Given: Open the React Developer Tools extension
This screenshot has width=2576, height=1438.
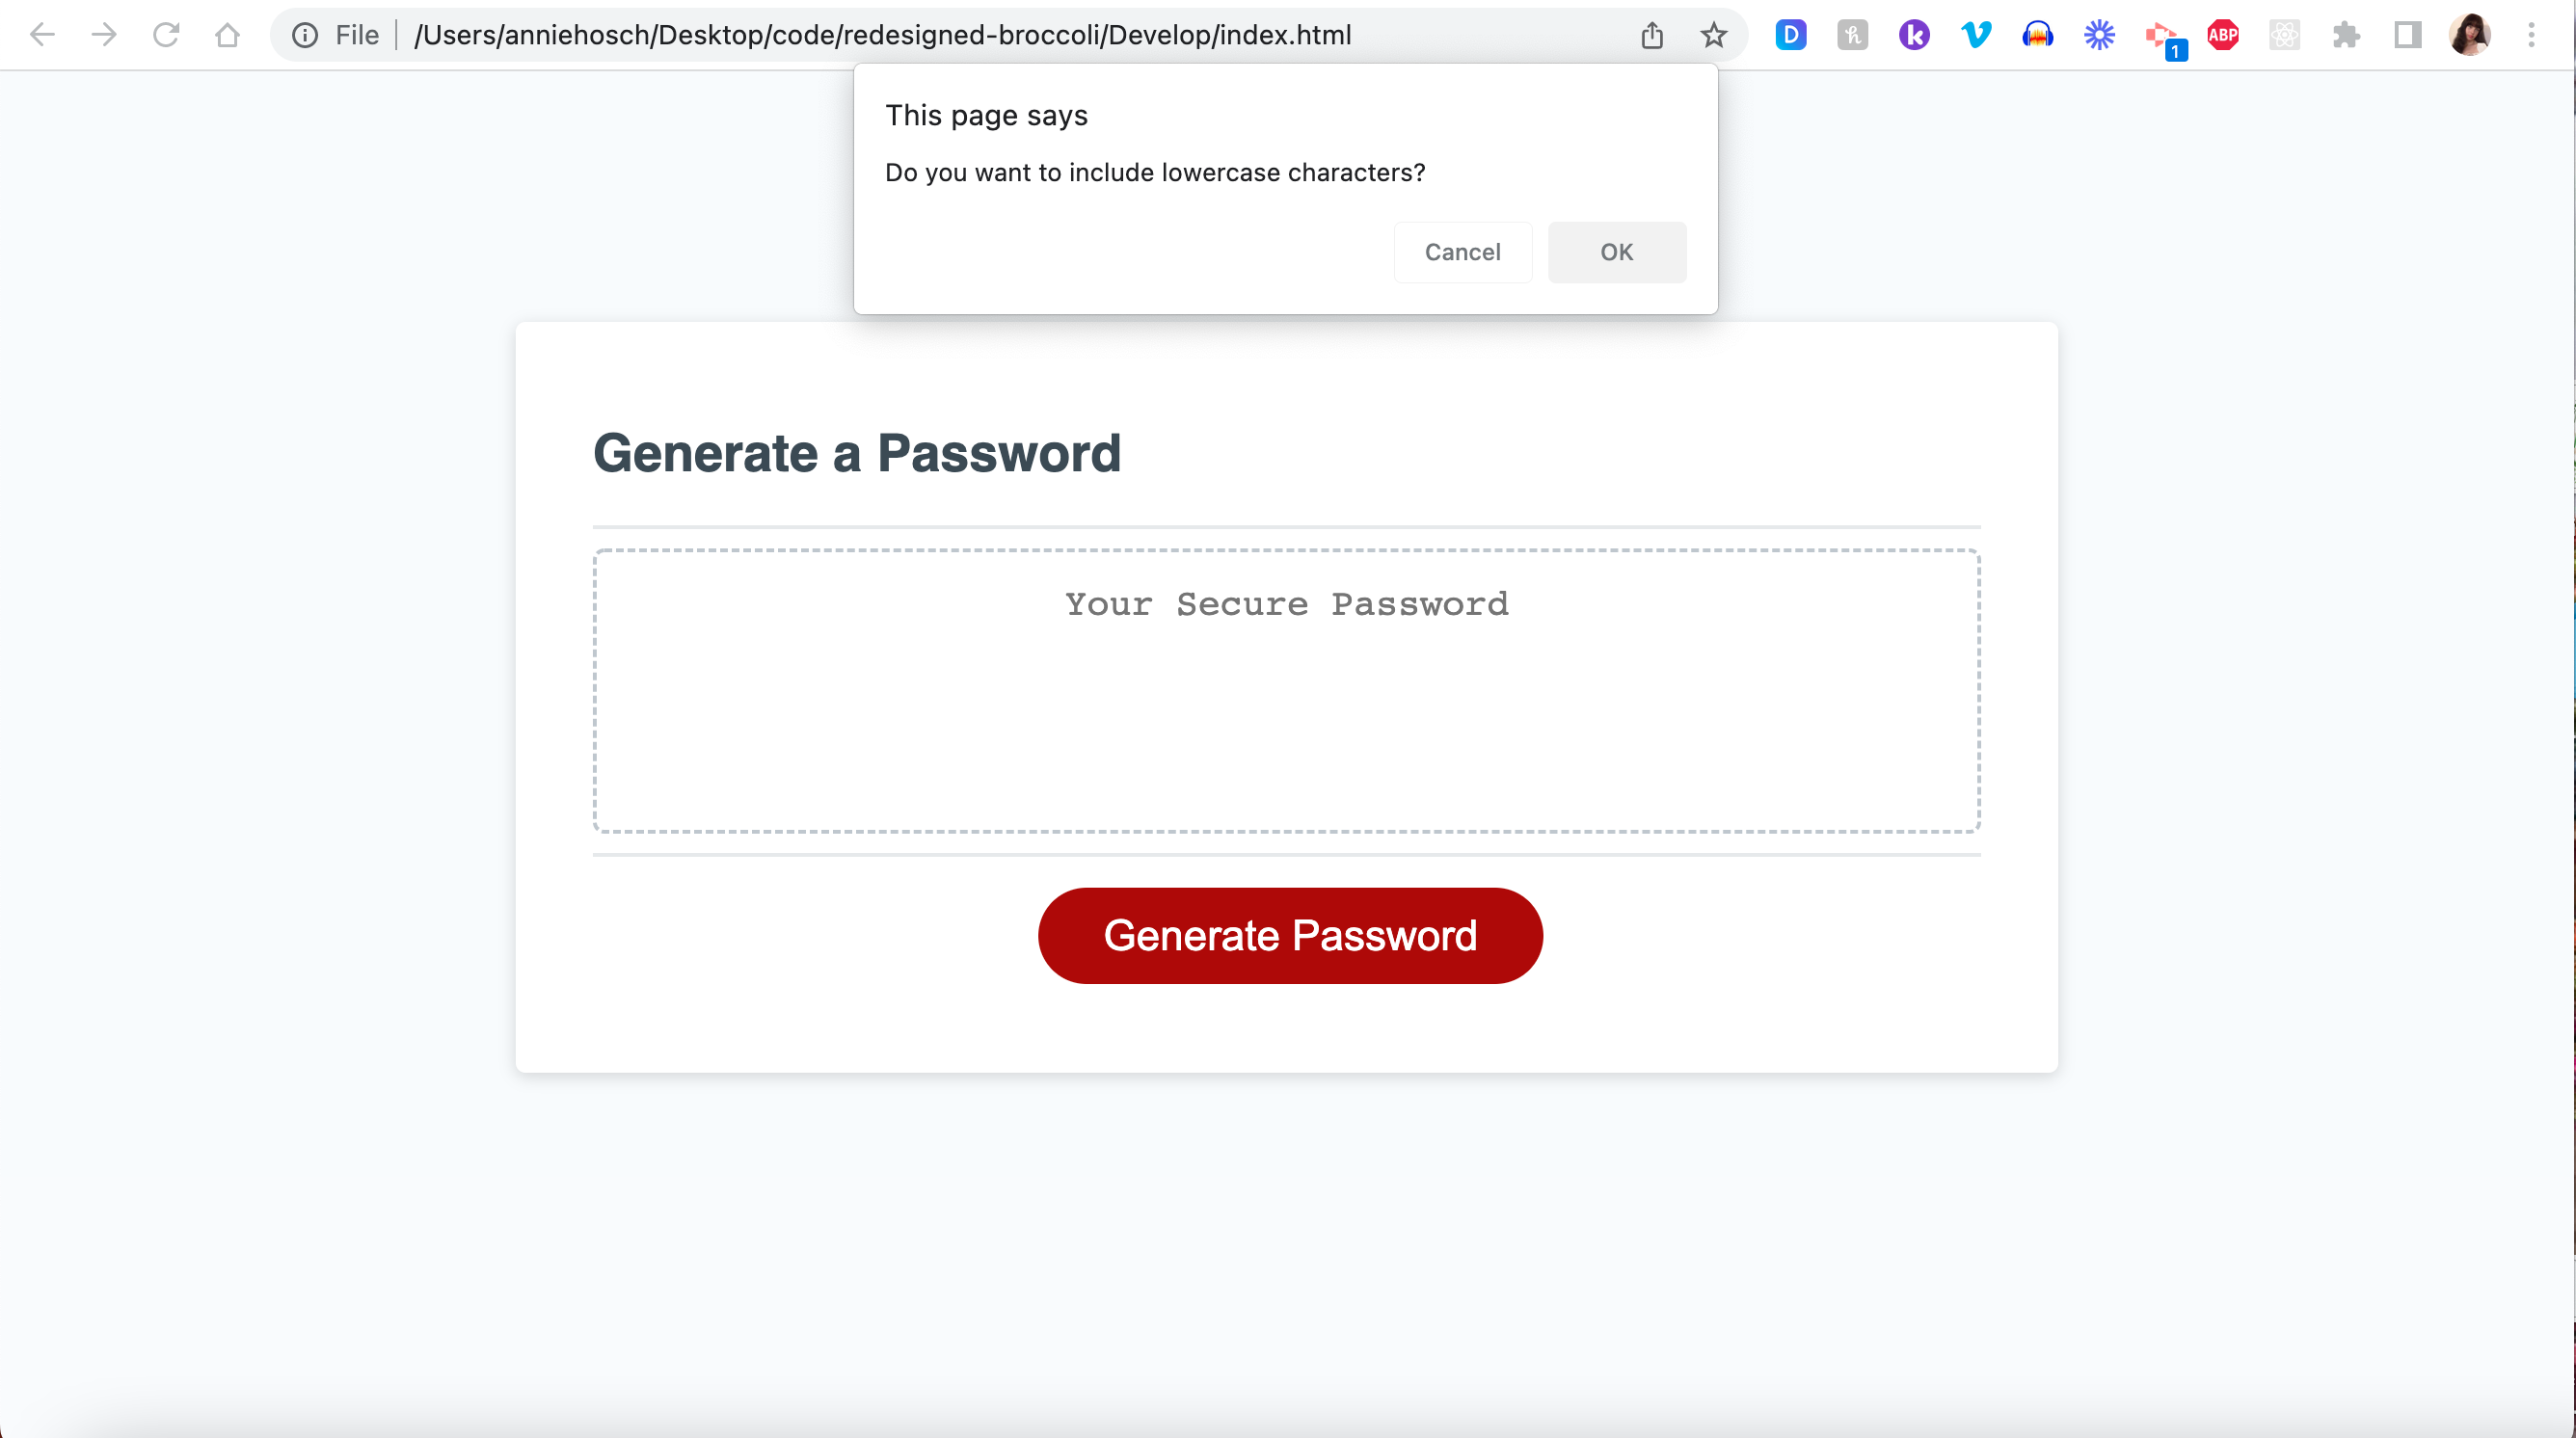Looking at the screenshot, I should 2284,34.
